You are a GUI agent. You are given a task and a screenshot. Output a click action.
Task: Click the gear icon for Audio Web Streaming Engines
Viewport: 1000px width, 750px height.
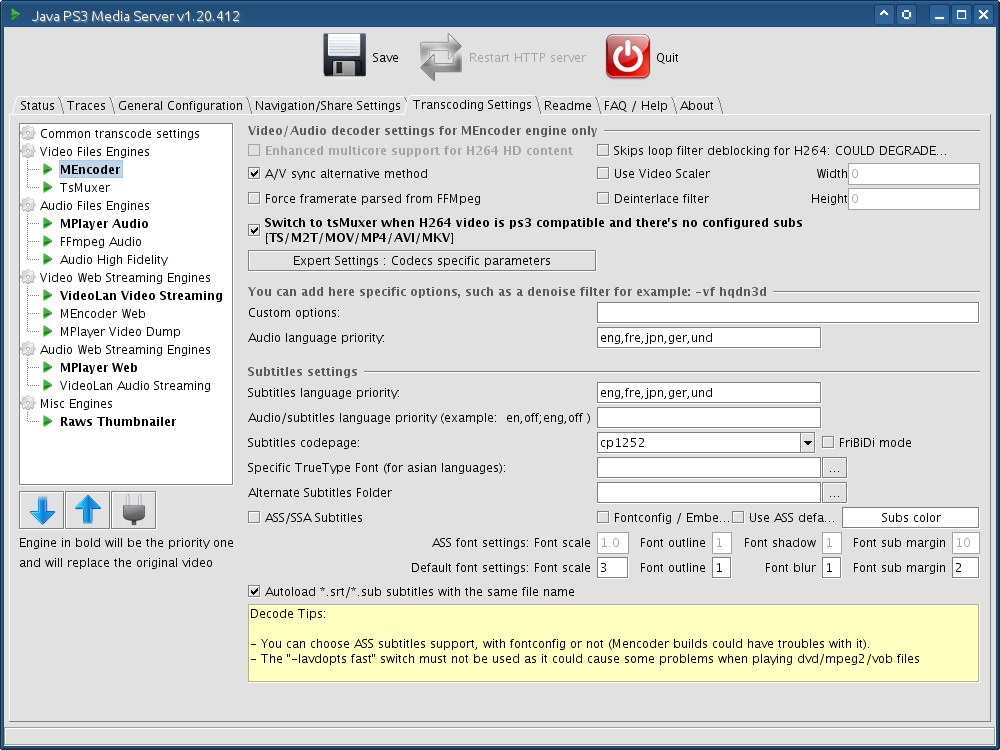tap(28, 349)
